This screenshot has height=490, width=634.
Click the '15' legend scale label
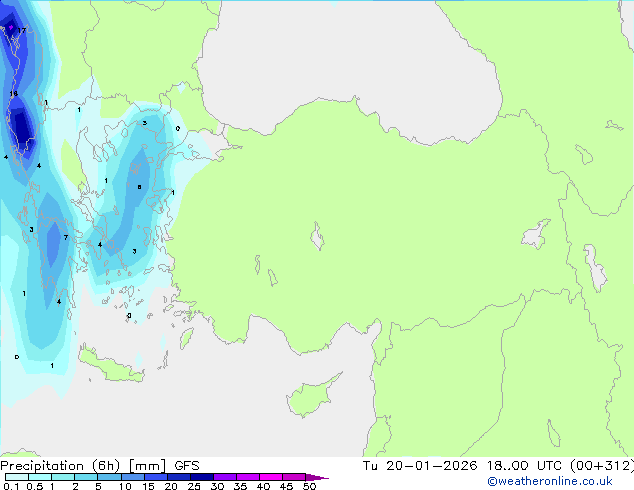(x=148, y=486)
